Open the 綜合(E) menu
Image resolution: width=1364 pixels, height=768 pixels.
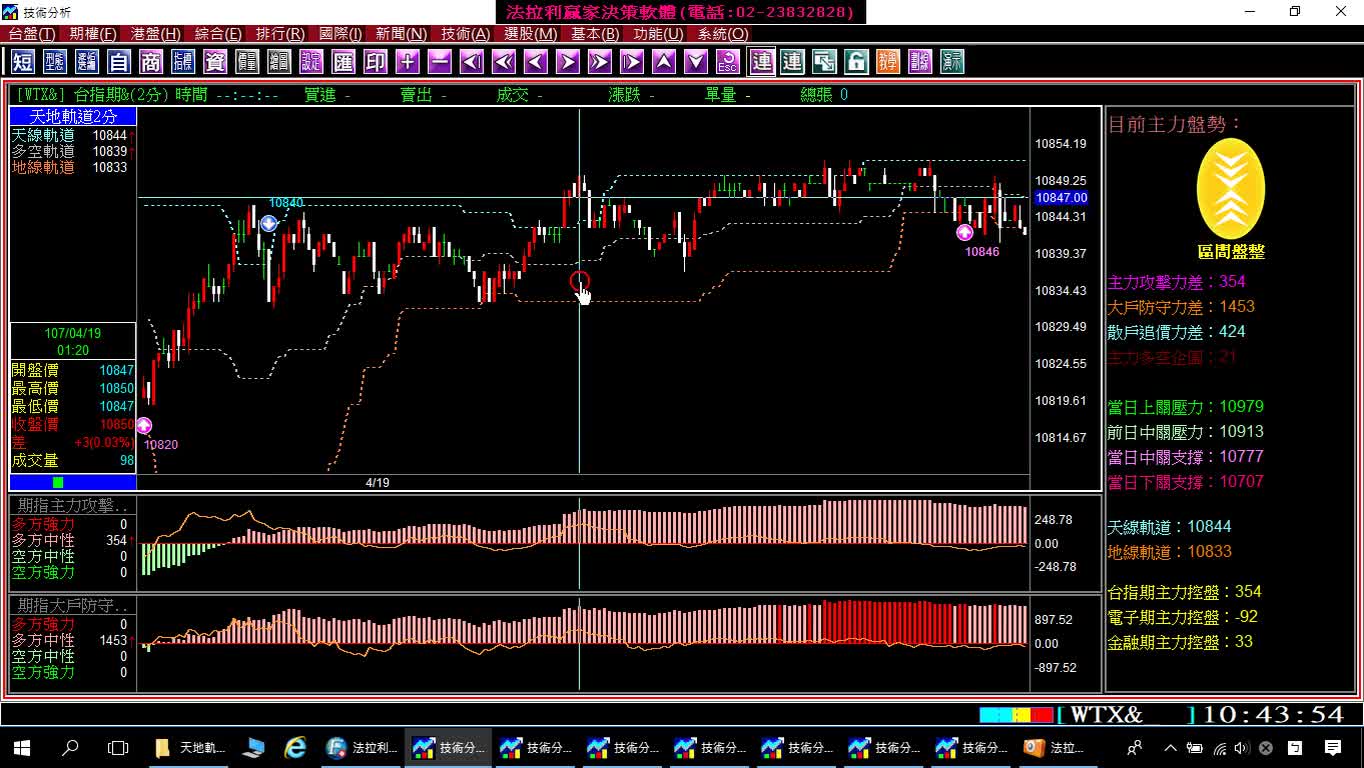tap(218, 34)
